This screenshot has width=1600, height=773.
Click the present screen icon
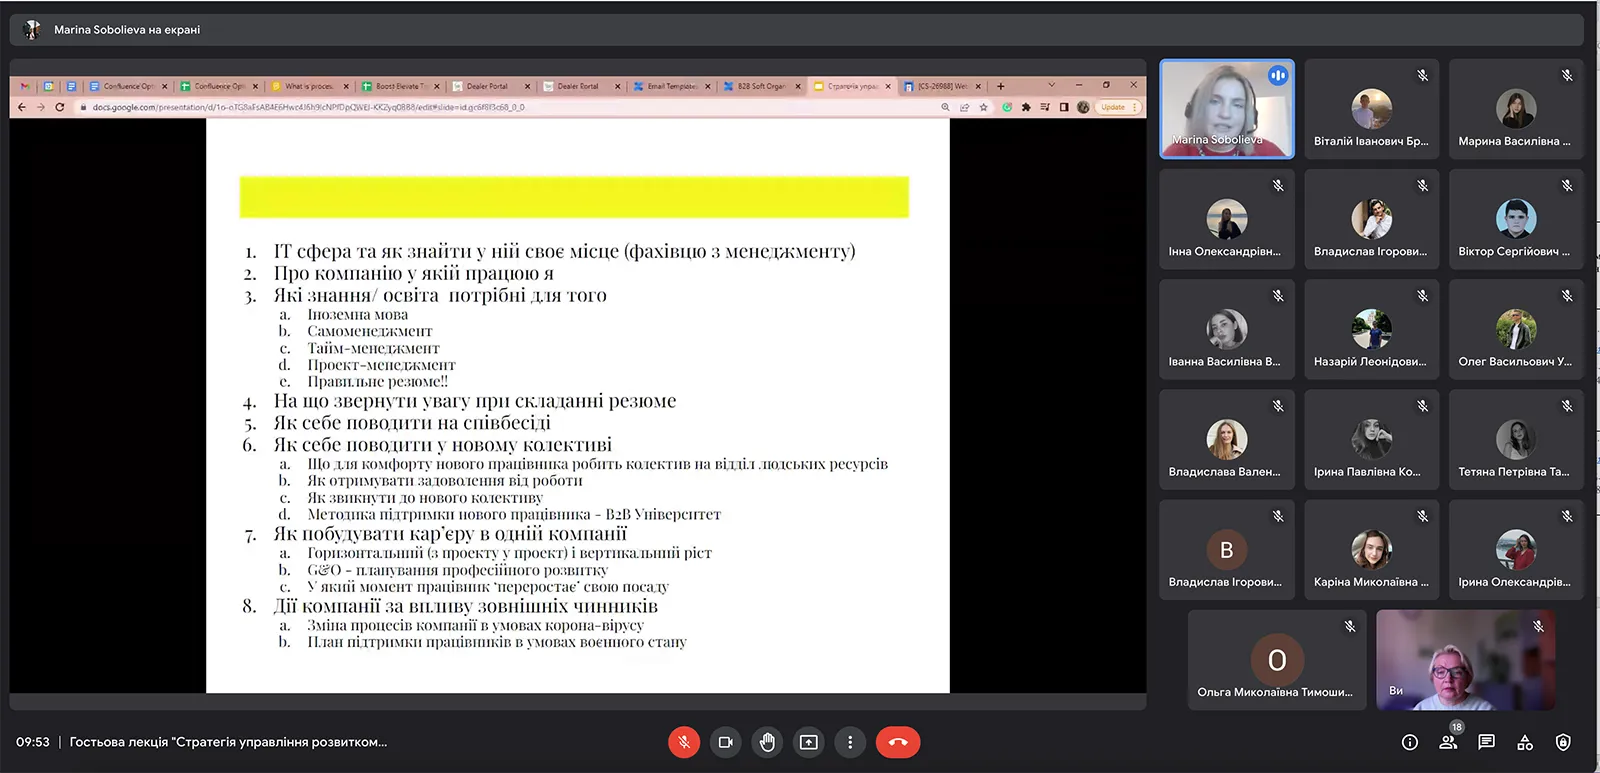(809, 742)
